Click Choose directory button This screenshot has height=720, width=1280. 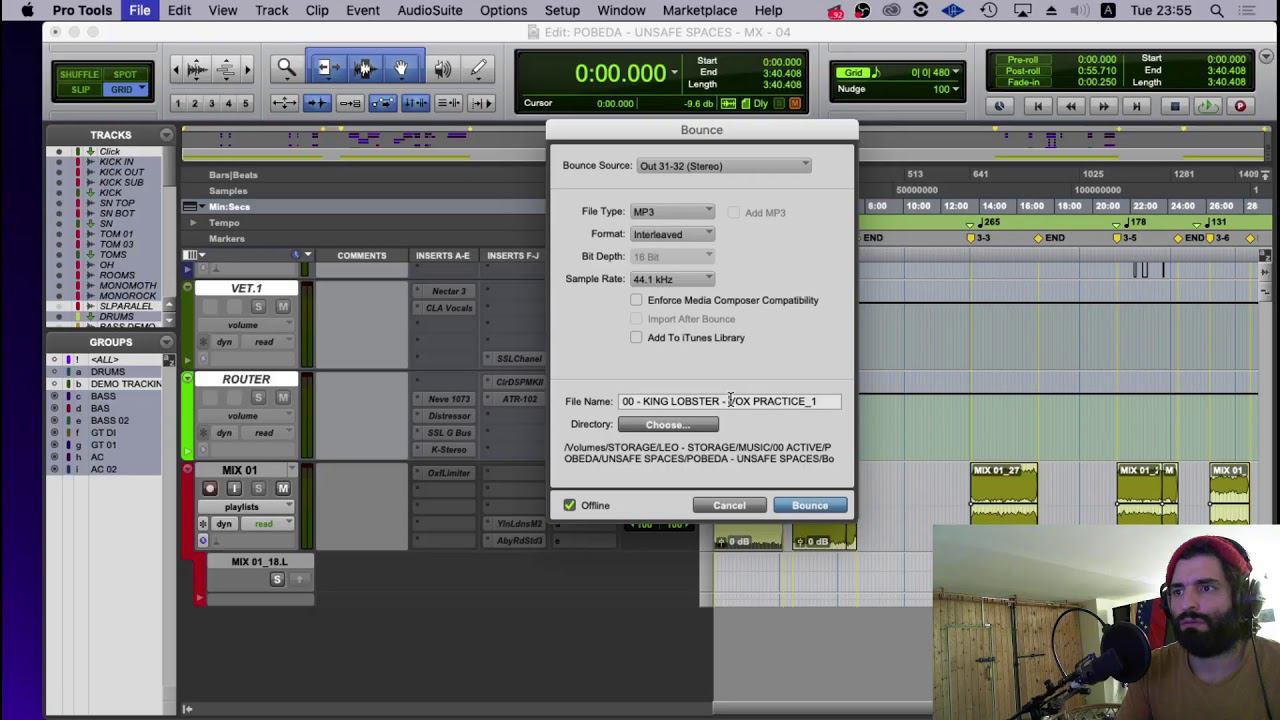point(667,425)
